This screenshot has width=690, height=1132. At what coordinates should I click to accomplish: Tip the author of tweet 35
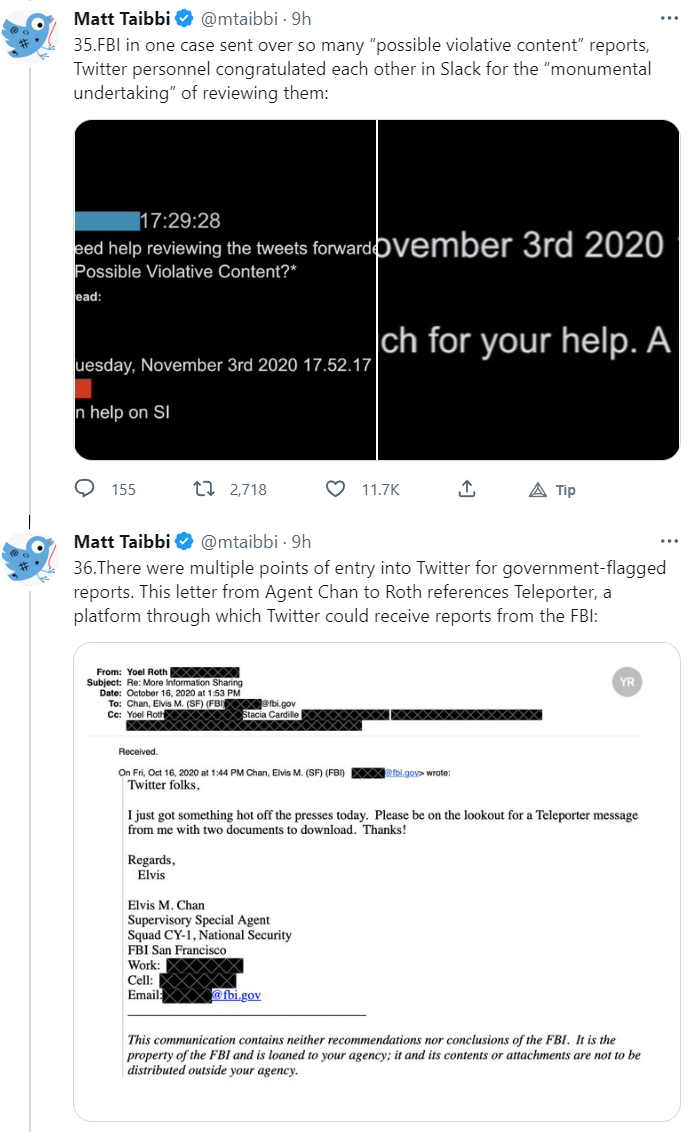pyautogui.click(x=552, y=490)
